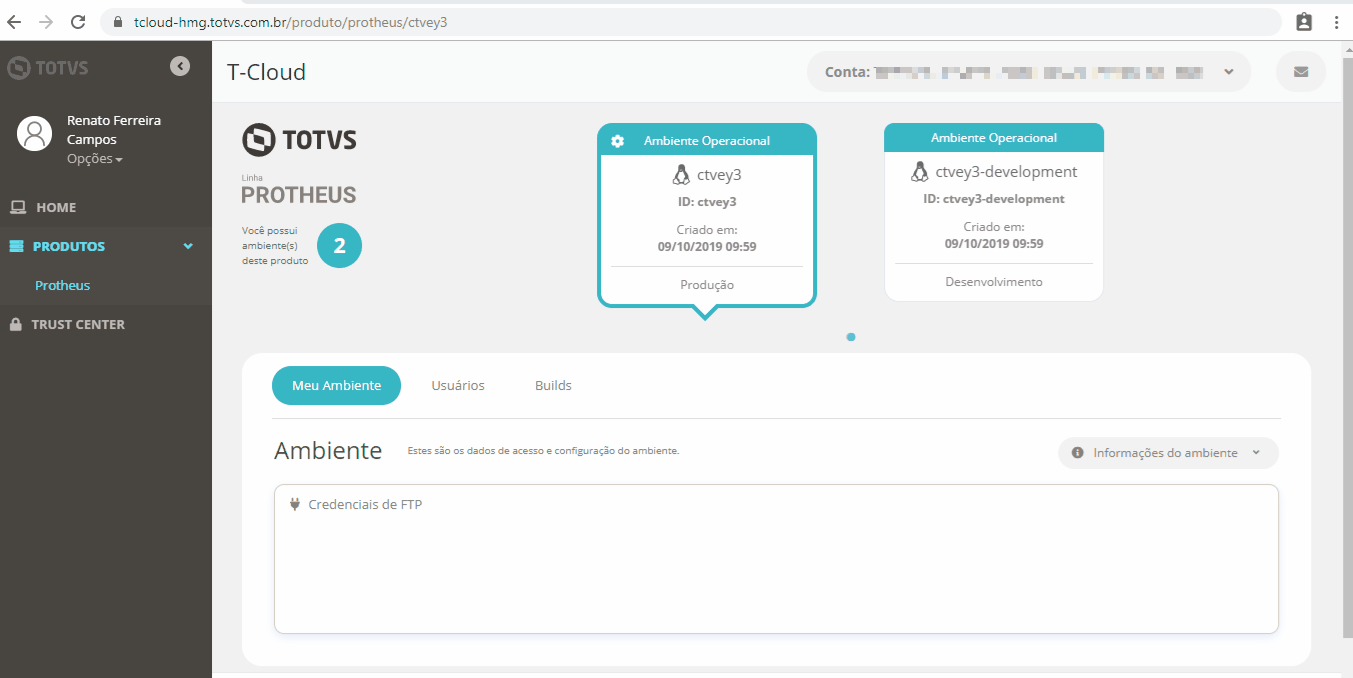Expand Informações do ambiente dropdown
This screenshot has width=1353, height=678.
[x=1168, y=453]
